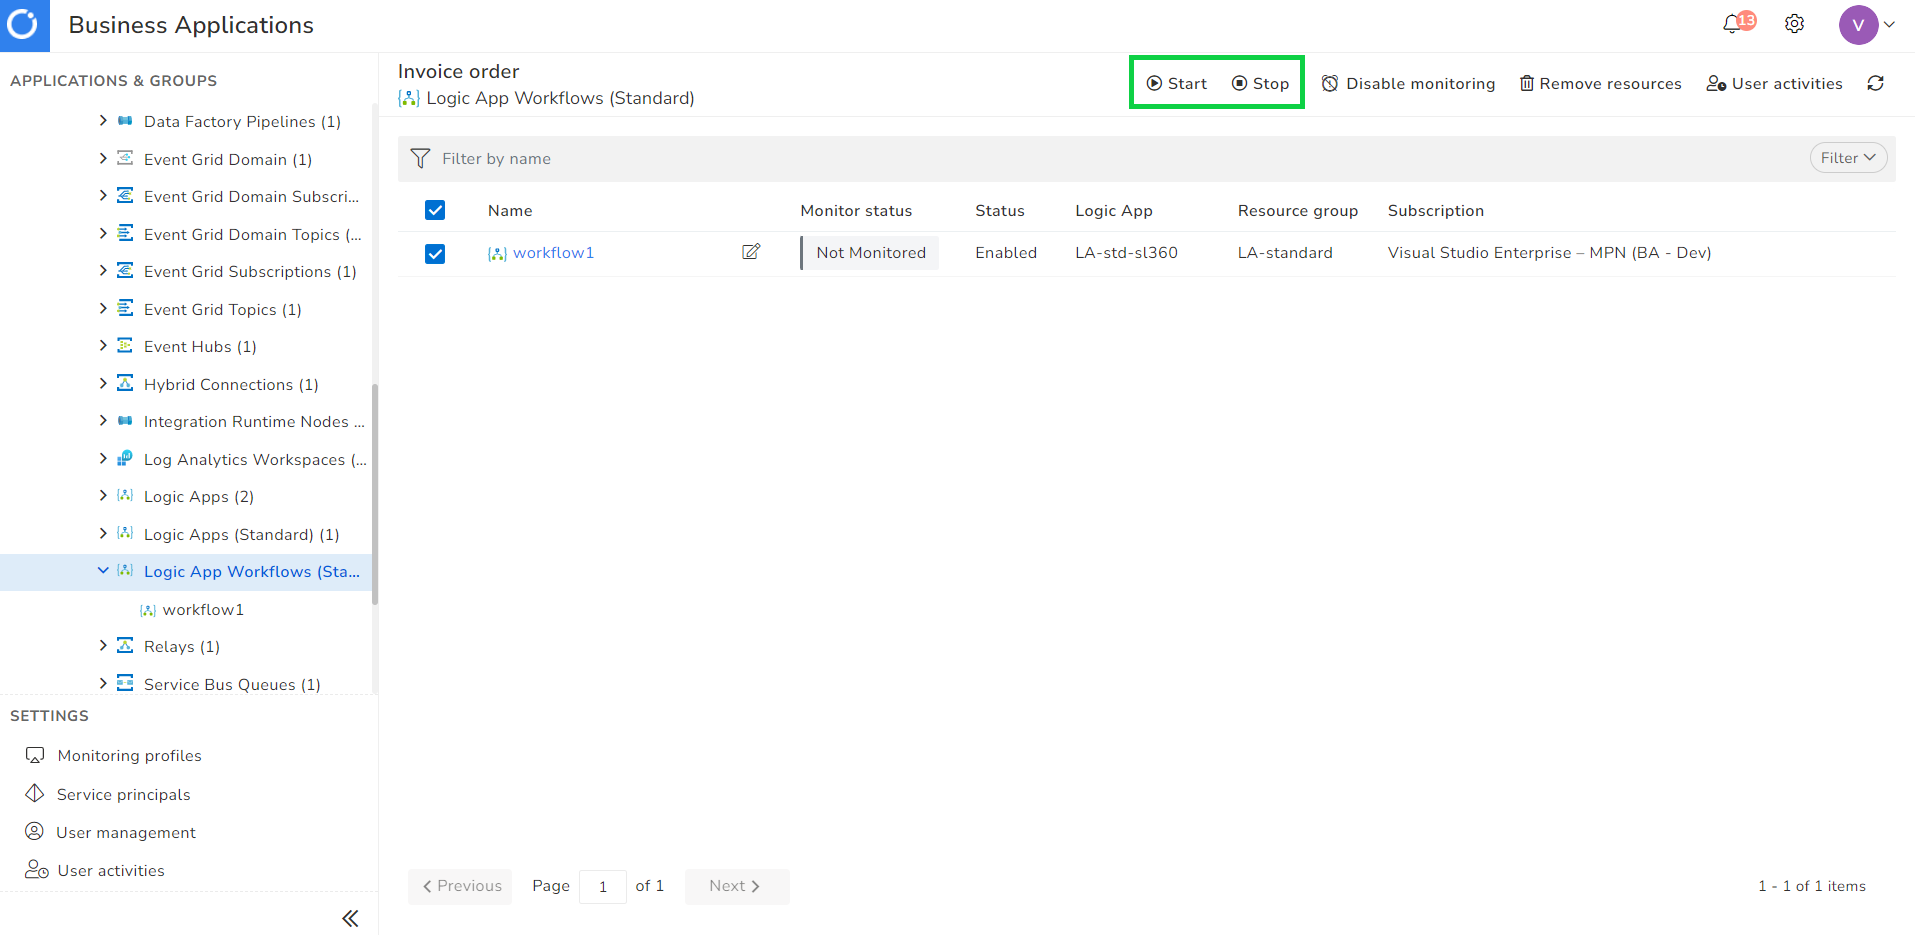Screen dimensions: 1915x935
Task: Click the Event Grid Topics icon
Action: pos(125,308)
